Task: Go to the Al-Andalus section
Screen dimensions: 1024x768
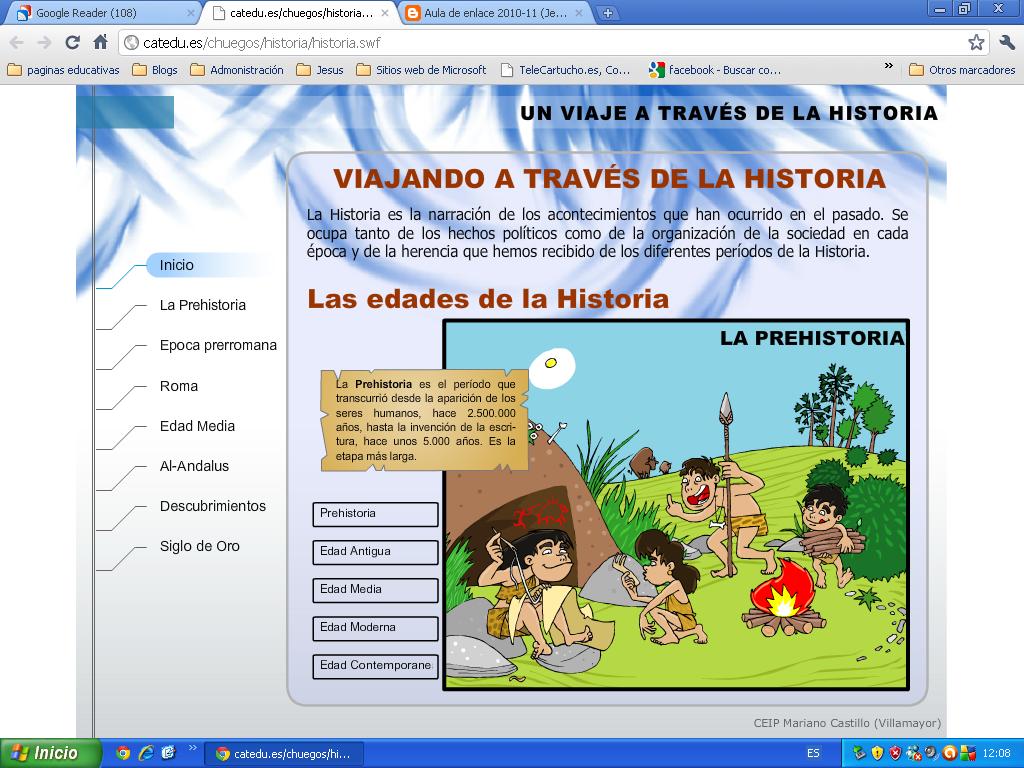Action: pyautogui.click(x=195, y=466)
